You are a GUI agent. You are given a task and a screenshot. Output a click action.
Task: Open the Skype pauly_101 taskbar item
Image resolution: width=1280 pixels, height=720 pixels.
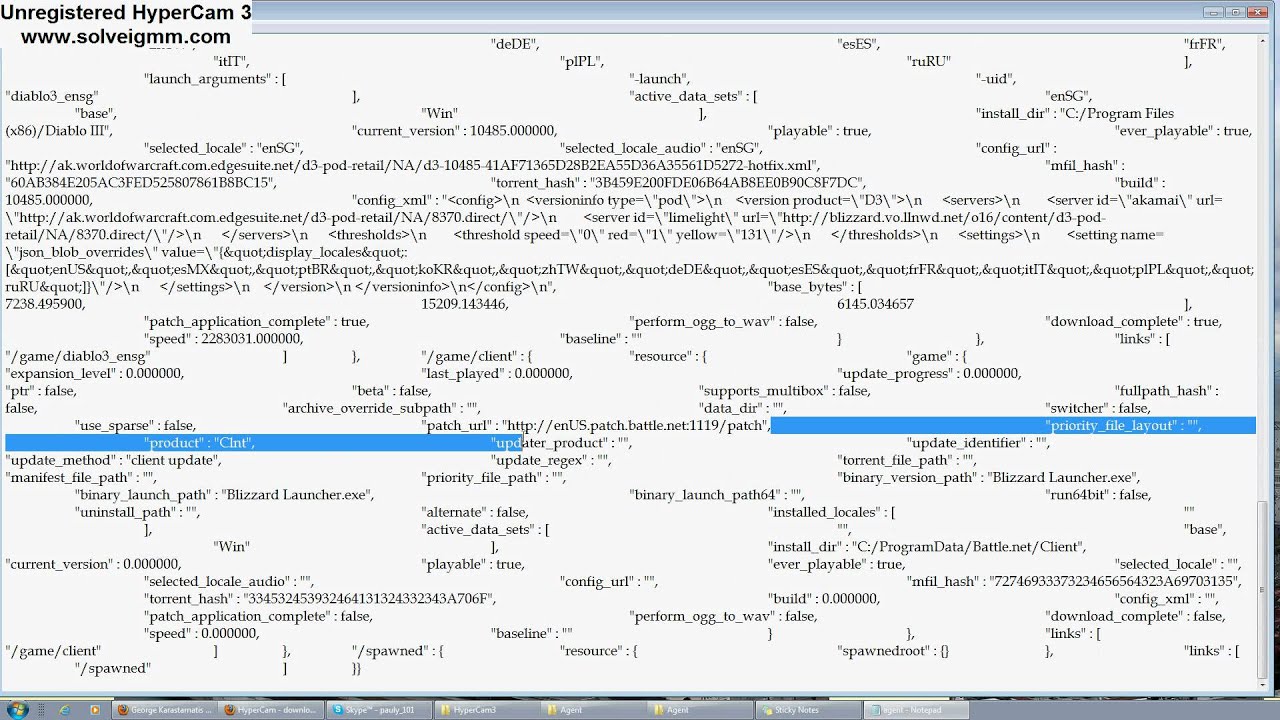click(x=379, y=710)
